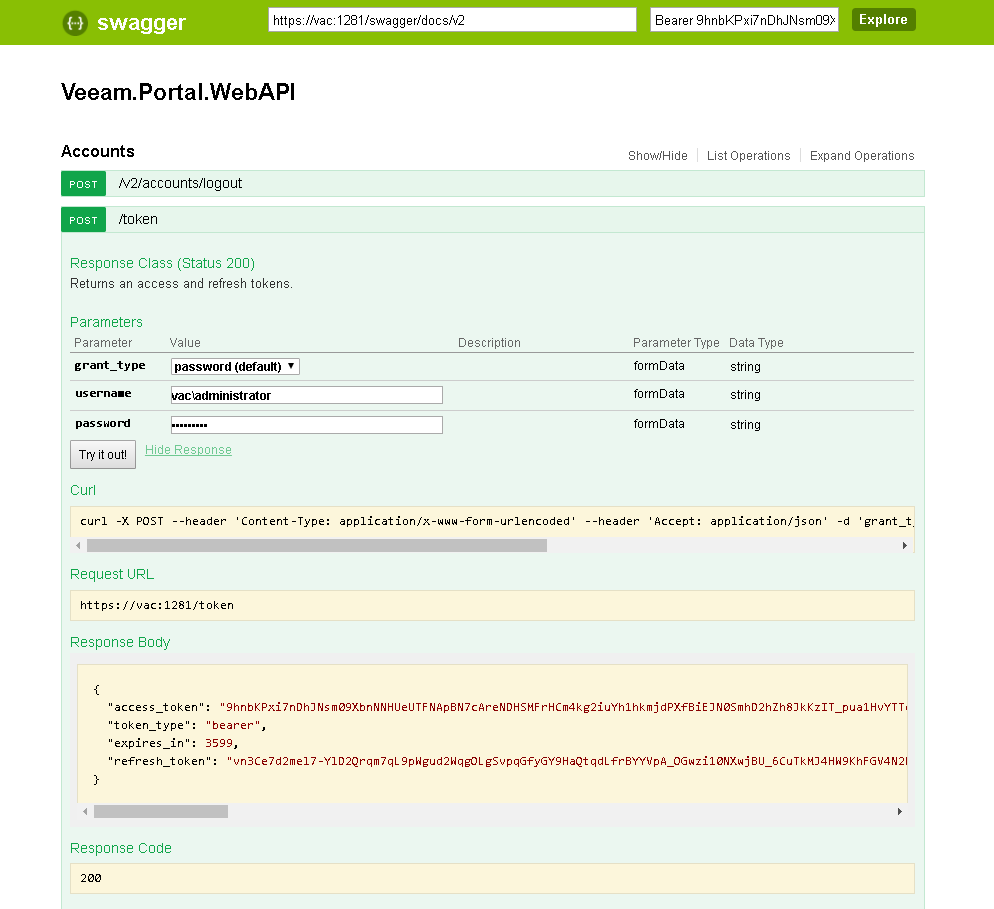Click the POST badge for /token
The height and width of the screenshot is (909, 994).
click(84, 220)
